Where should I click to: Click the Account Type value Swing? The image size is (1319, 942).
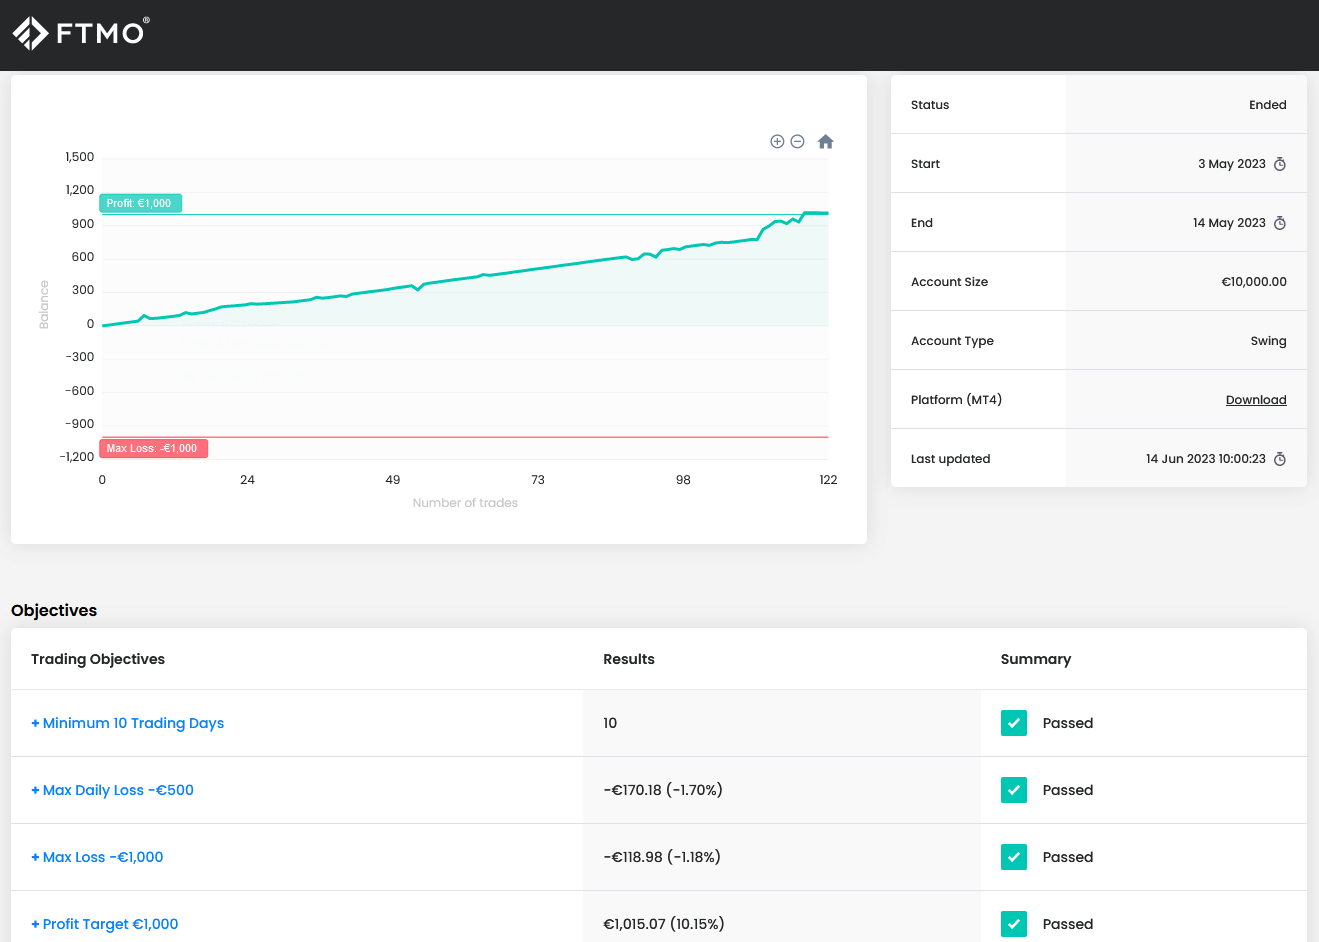[x=1269, y=341]
